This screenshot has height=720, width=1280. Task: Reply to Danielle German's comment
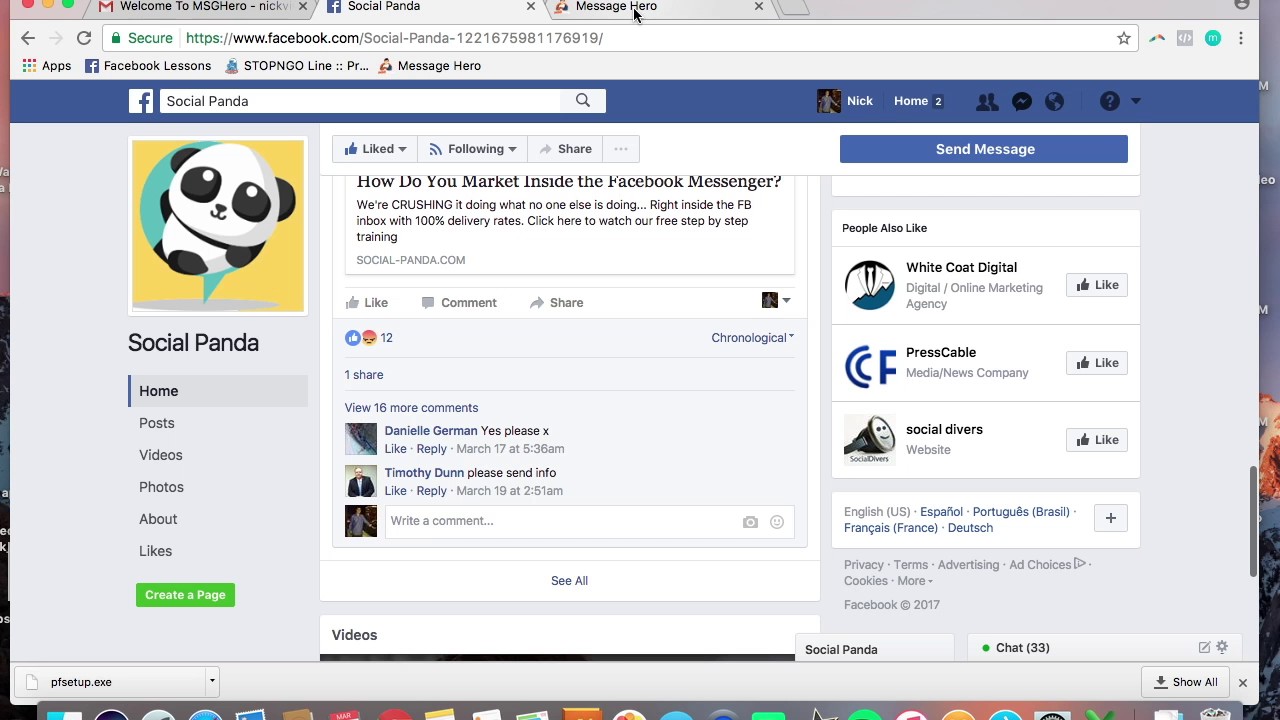pos(431,449)
